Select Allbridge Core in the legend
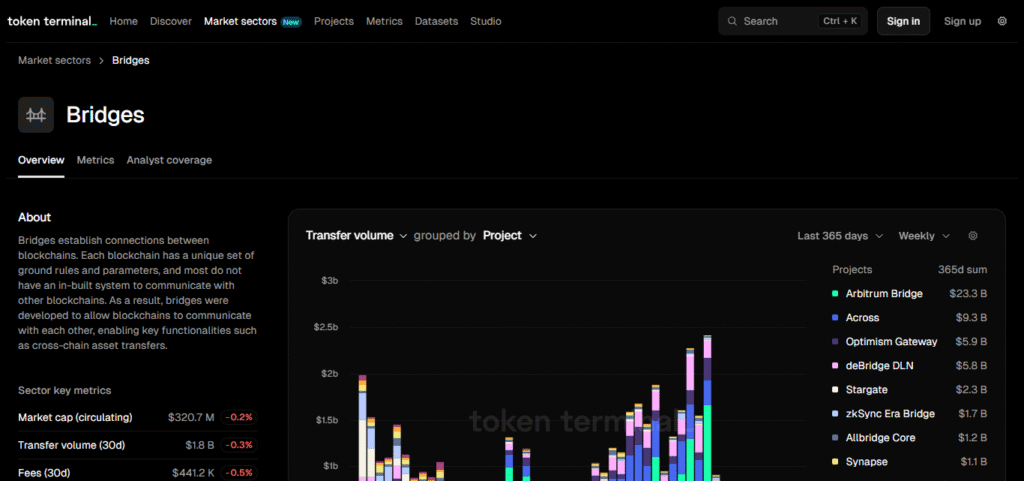The height and width of the screenshot is (481, 1024). point(880,438)
